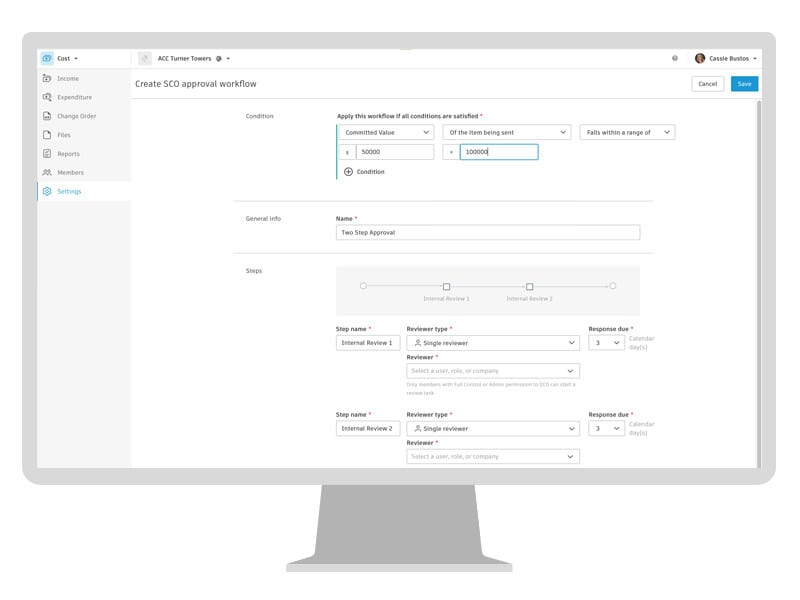Click the plus circle add Condition icon
The height and width of the screenshot is (600, 800).
(x=348, y=172)
